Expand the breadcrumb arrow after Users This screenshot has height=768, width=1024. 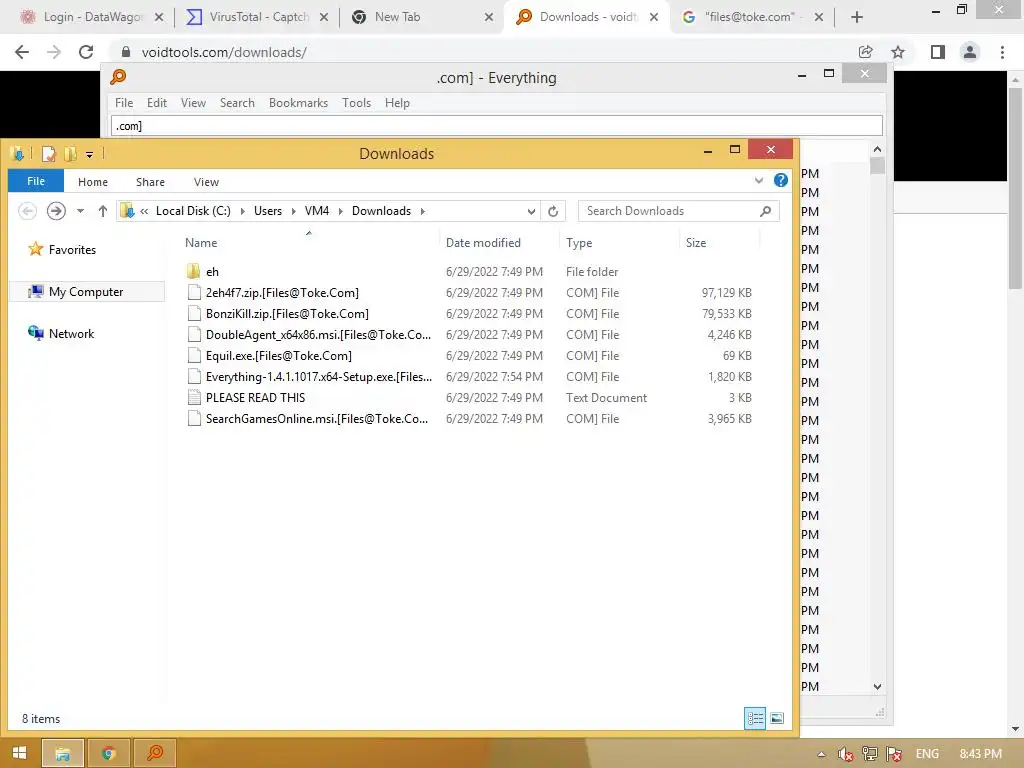tap(293, 211)
